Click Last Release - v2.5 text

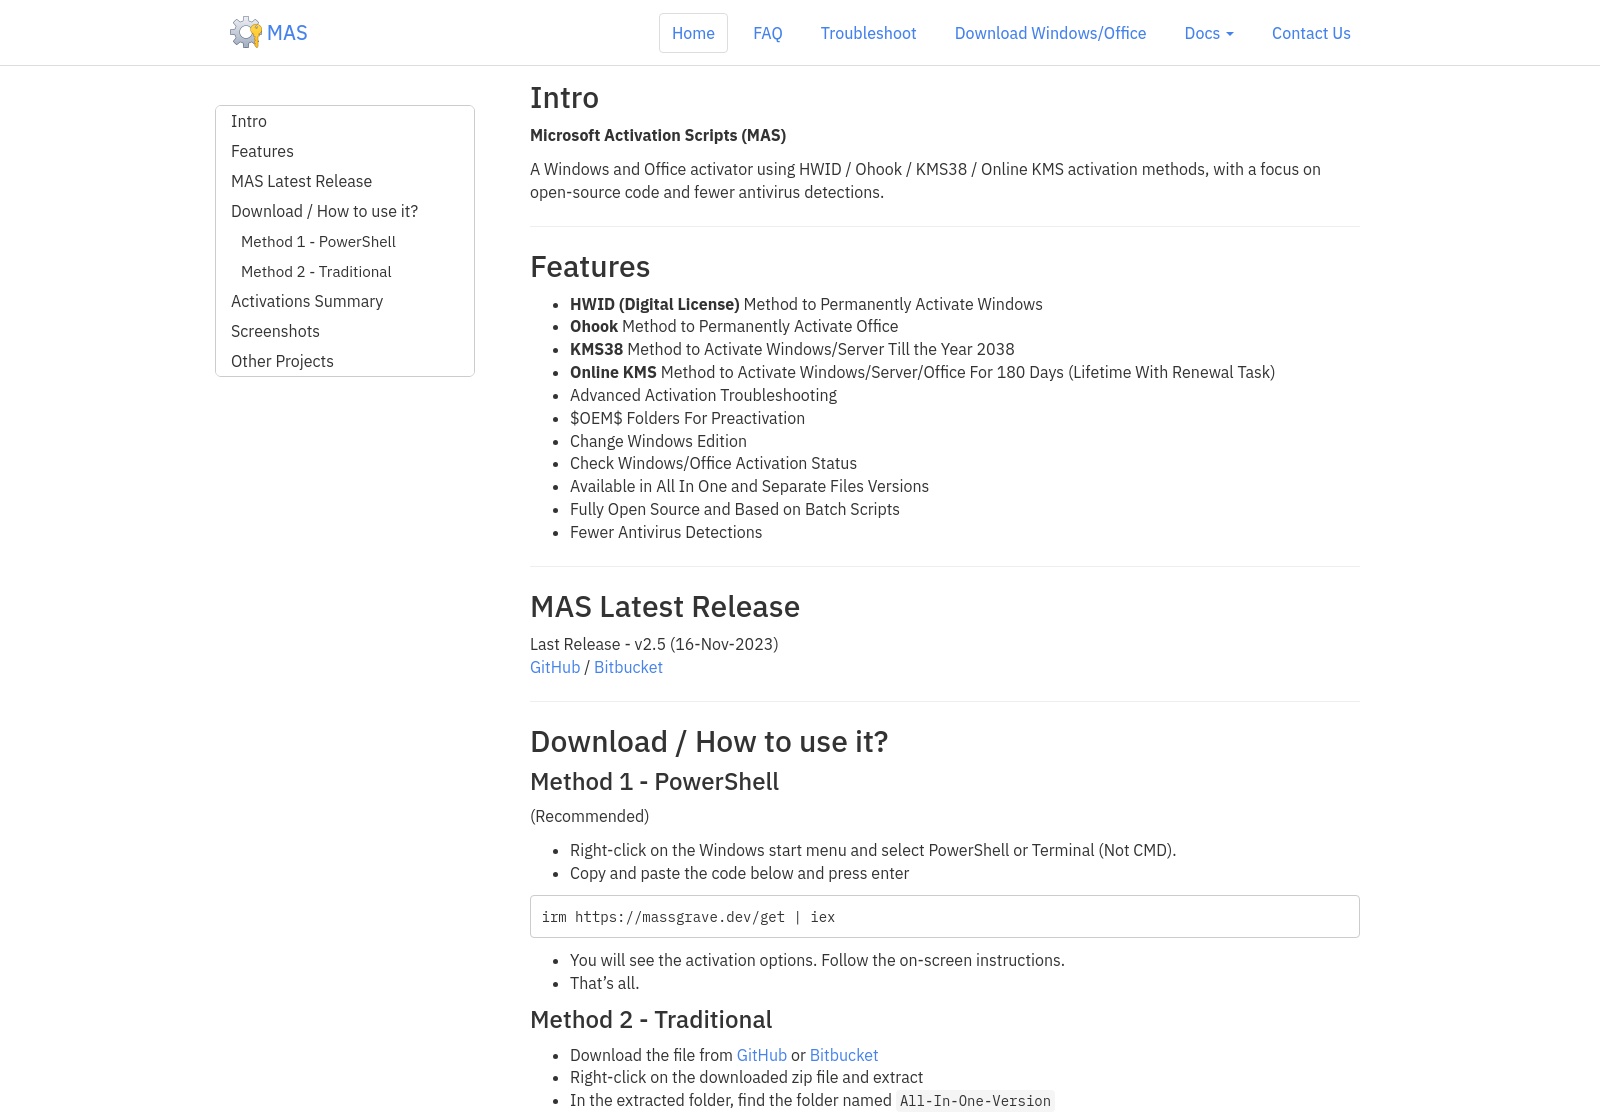pyautogui.click(x=654, y=644)
